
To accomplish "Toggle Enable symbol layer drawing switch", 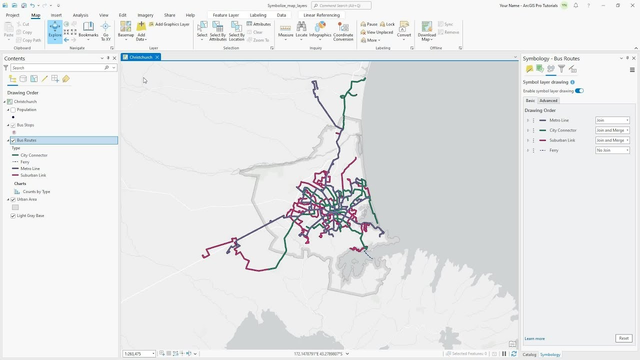I will click(579, 91).
